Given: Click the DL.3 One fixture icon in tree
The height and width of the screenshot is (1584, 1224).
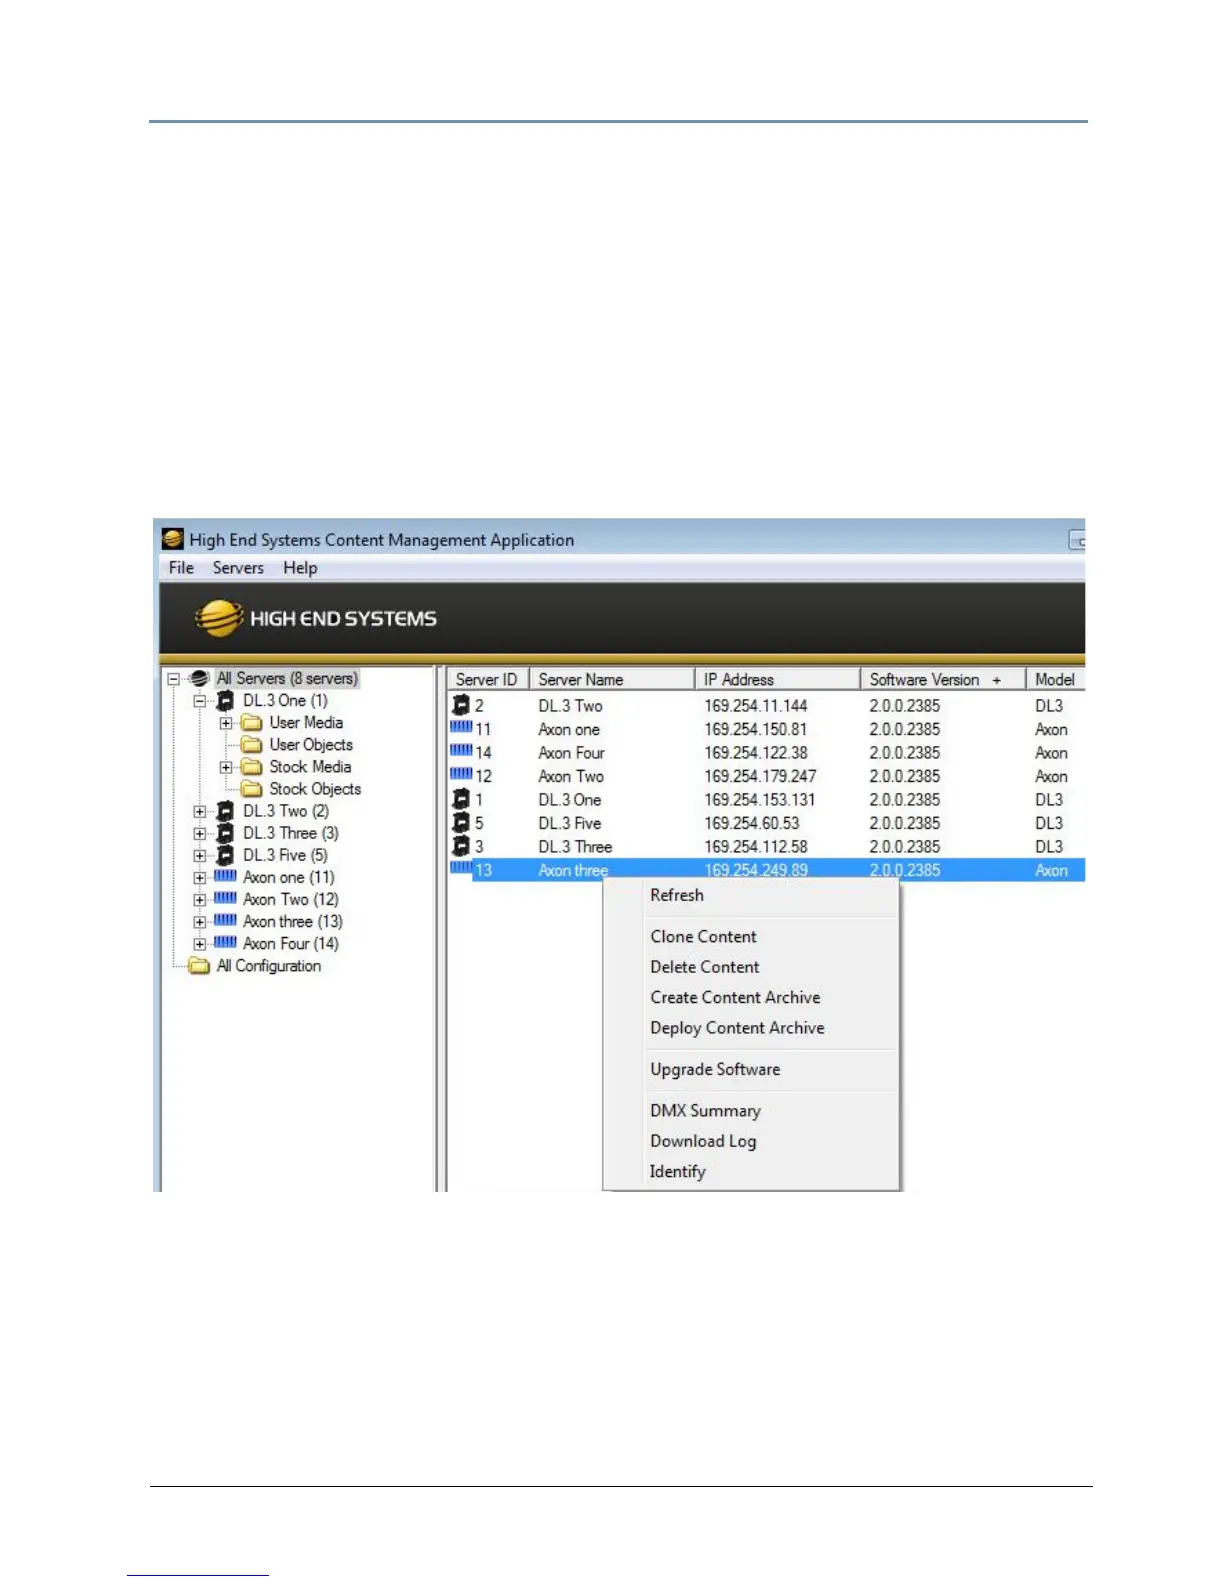Looking at the screenshot, I should [226, 700].
